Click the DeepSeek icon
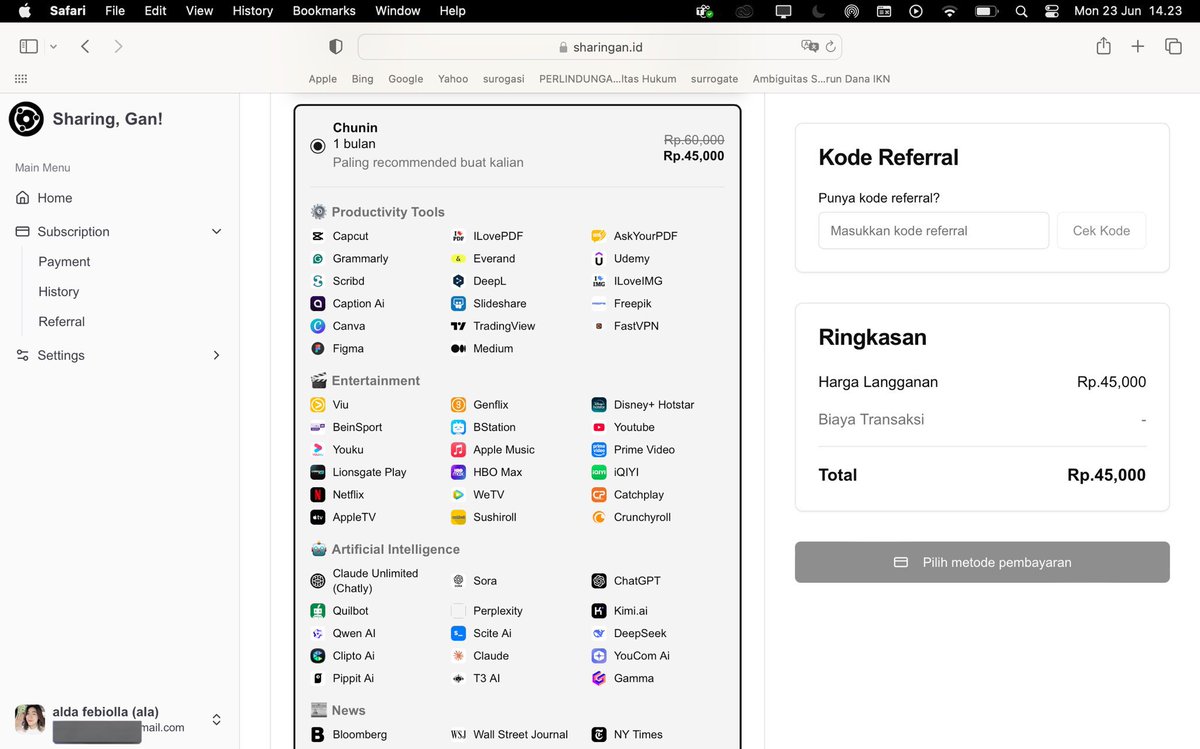The image size is (1200, 749). pos(598,633)
